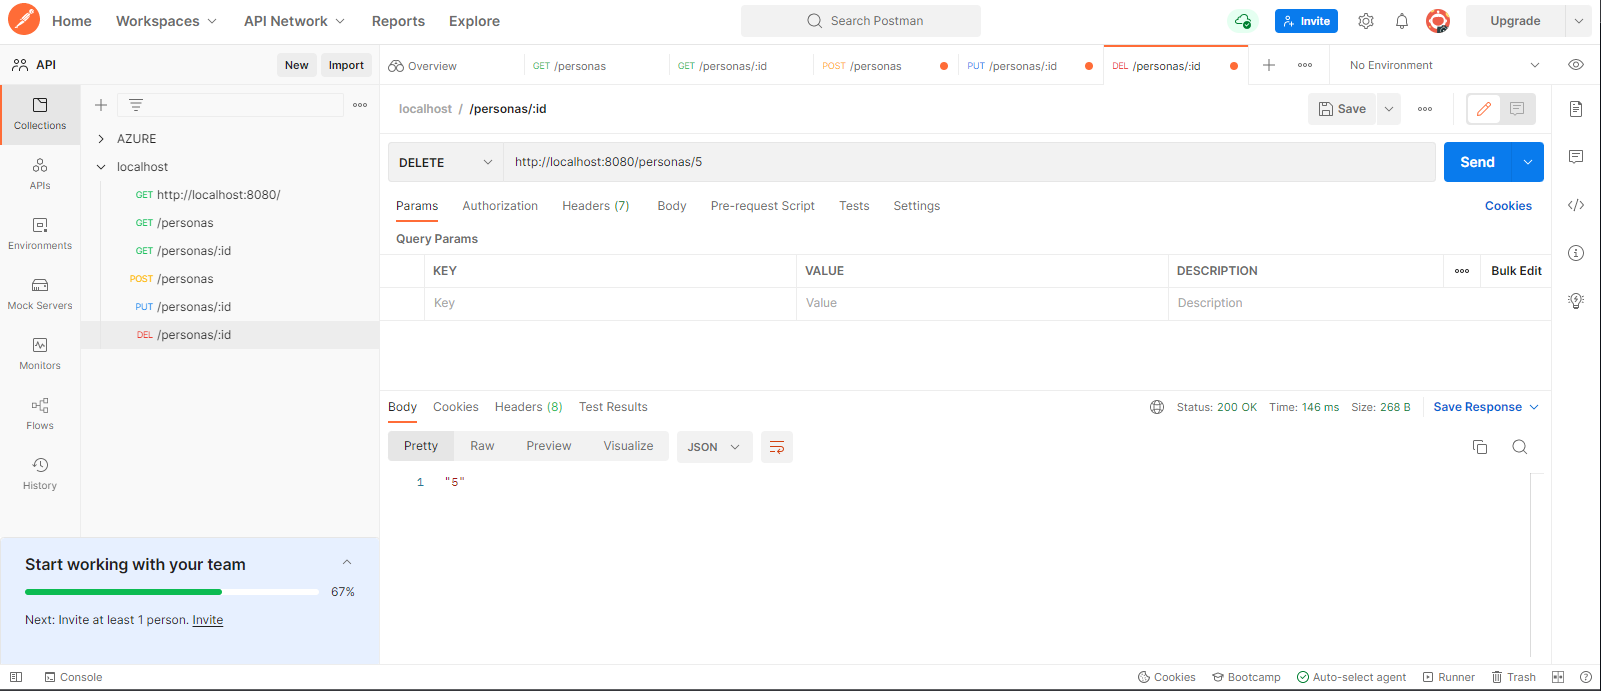The width and height of the screenshot is (1601, 691).
Task: Copy the response body
Action: (1480, 447)
